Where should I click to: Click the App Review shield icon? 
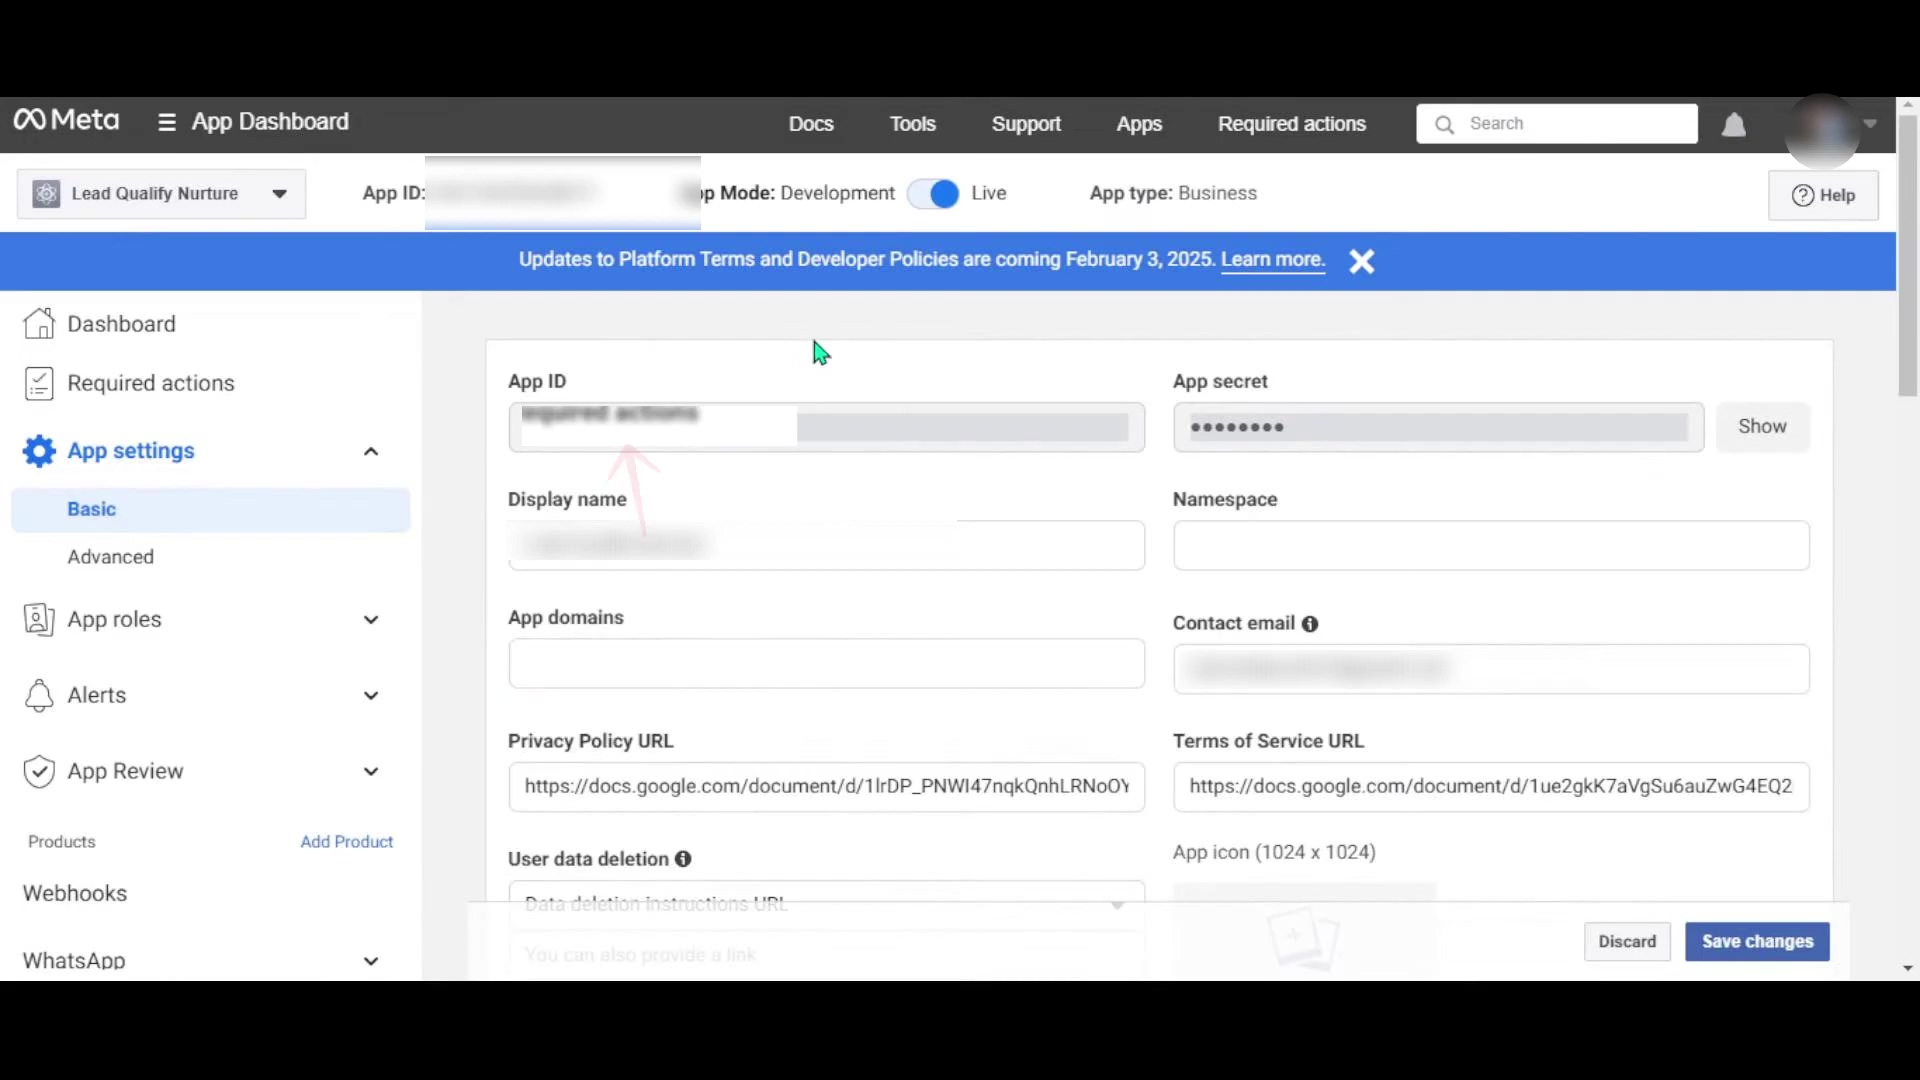tap(39, 771)
